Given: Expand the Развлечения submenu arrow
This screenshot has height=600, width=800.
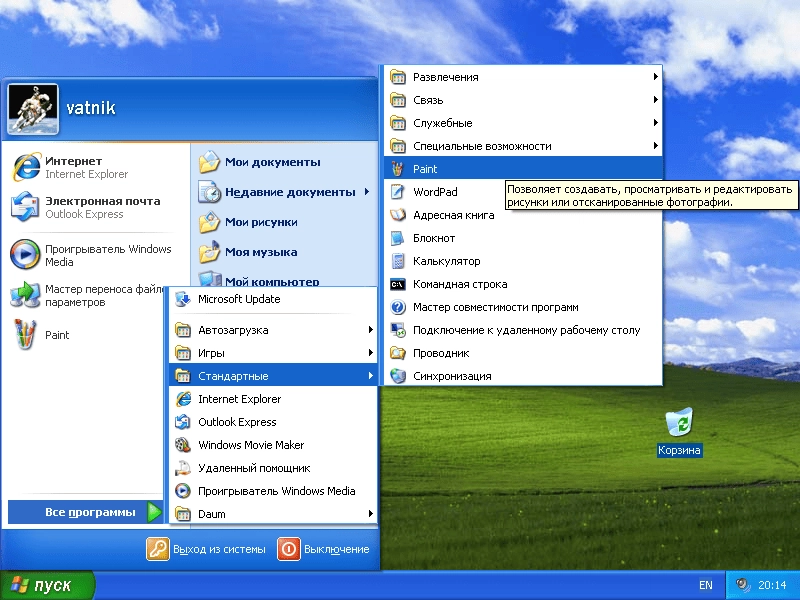Looking at the screenshot, I should tap(656, 77).
